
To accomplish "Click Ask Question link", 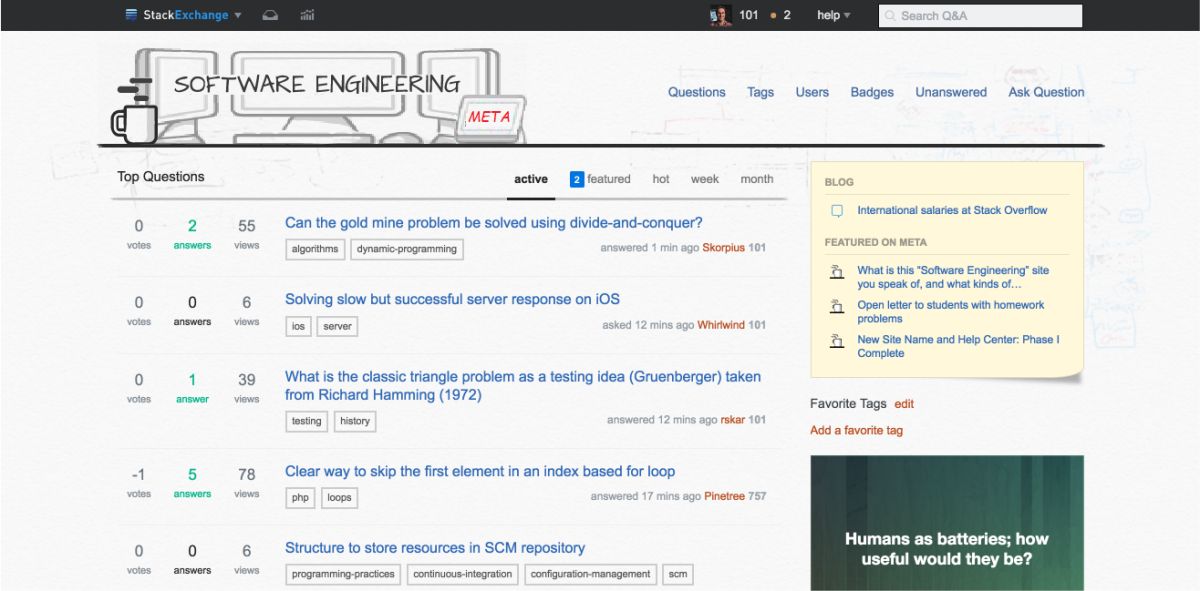I will coord(1046,92).
